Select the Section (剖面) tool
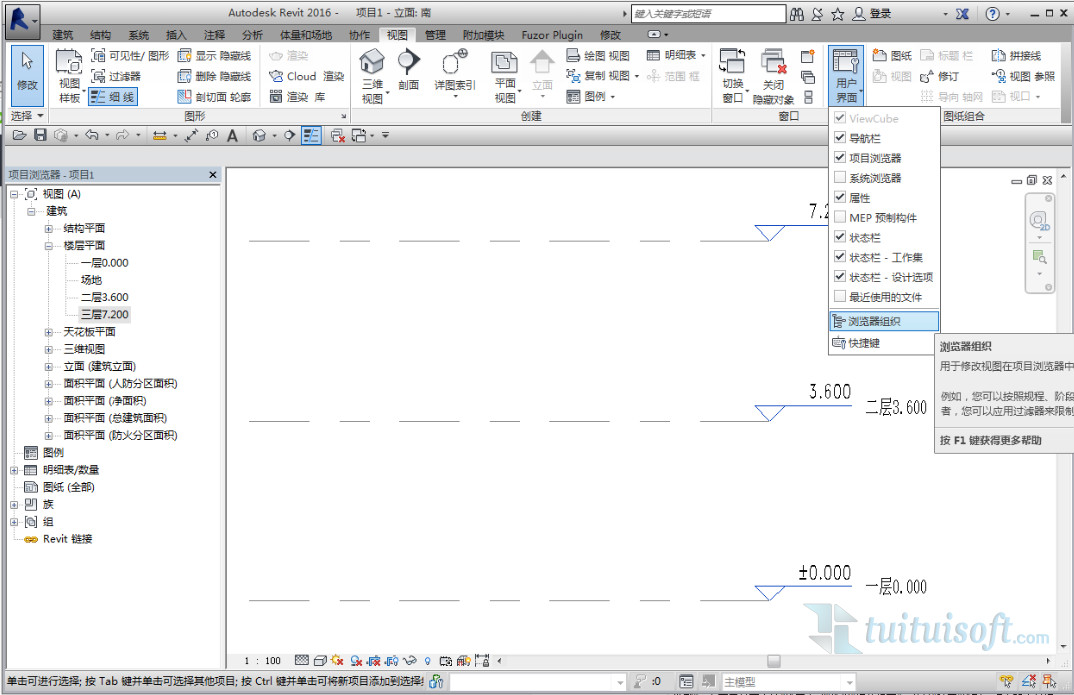The image size is (1074, 695). pos(408,67)
